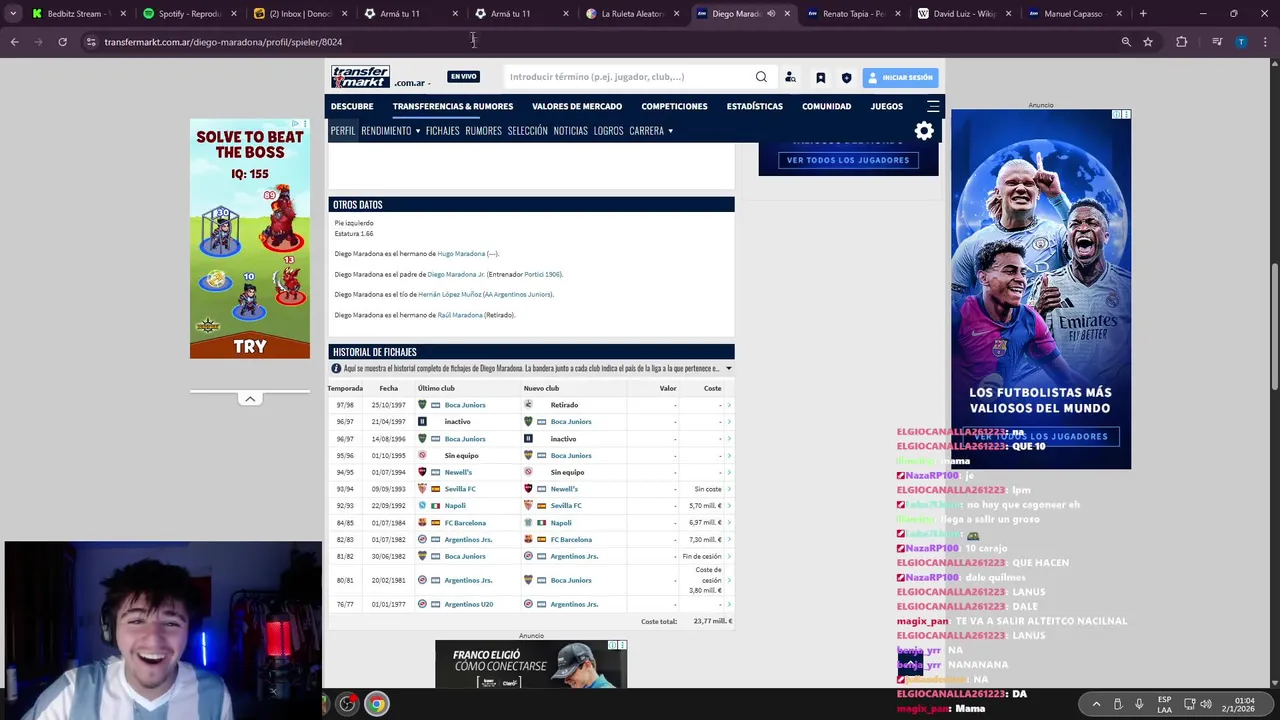Open the 84/85 FC Barcelona transfer arrow
The image size is (1280, 720).
tap(729, 523)
